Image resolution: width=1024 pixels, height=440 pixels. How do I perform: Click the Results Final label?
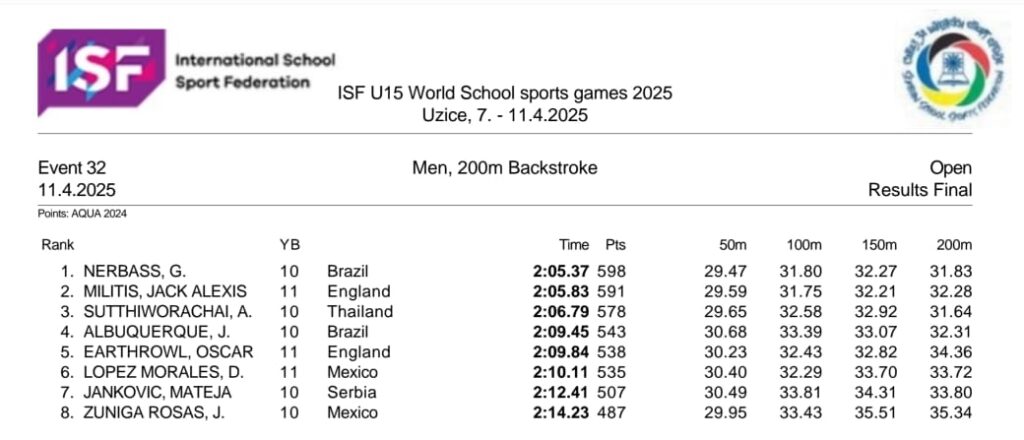pyautogui.click(x=920, y=190)
